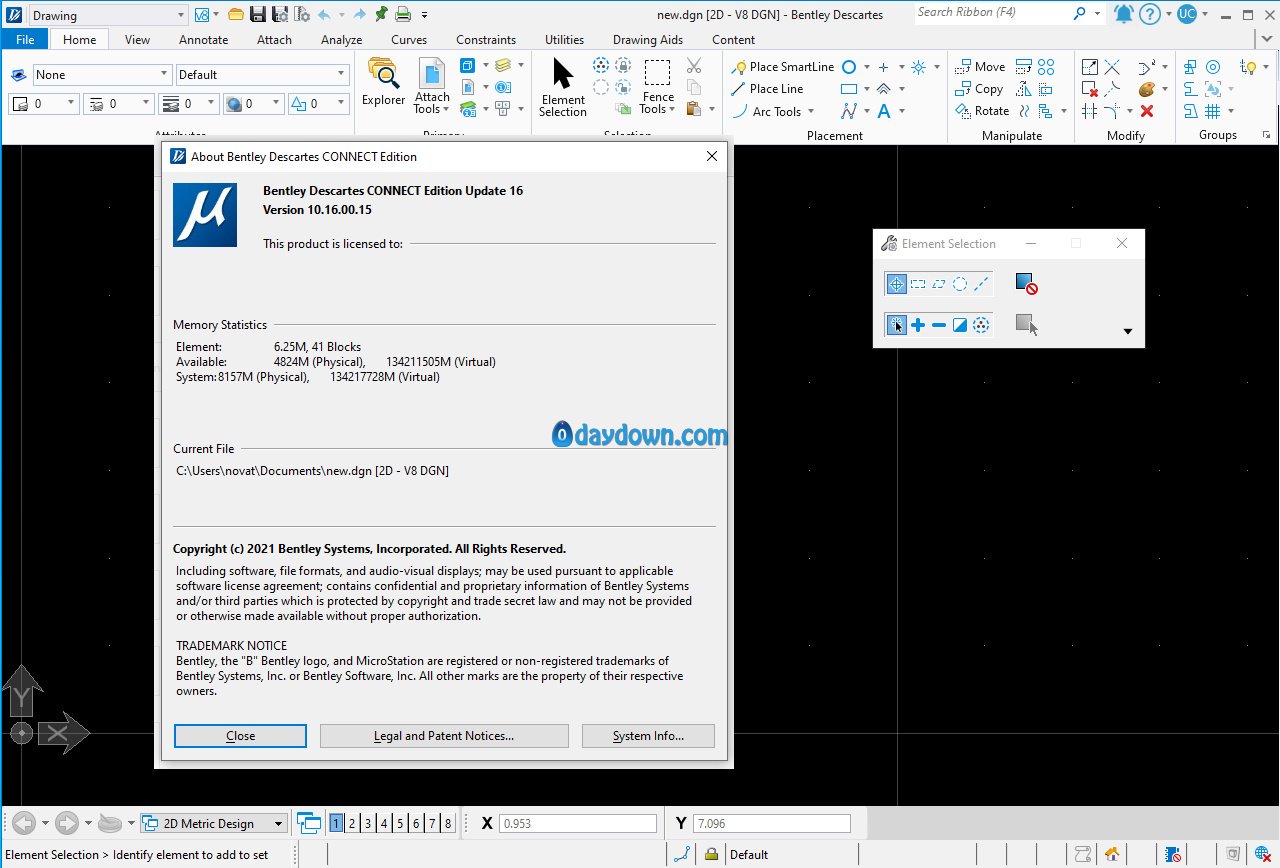The width and height of the screenshot is (1280, 868).
Task: Click the Redo arrow in the quick access toolbar
Action: click(x=359, y=14)
